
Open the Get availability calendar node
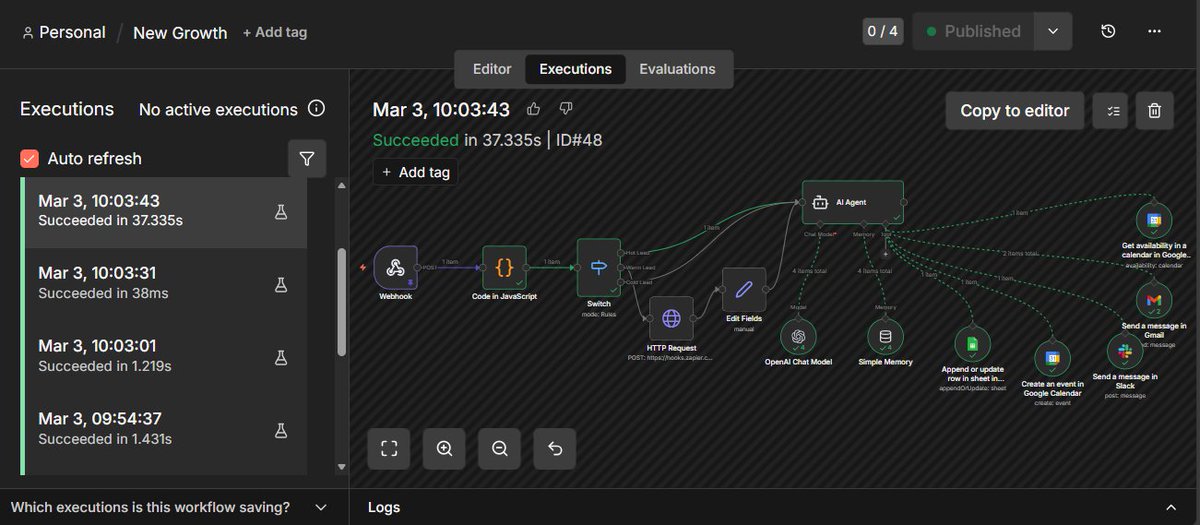(x=1154, y=220)
